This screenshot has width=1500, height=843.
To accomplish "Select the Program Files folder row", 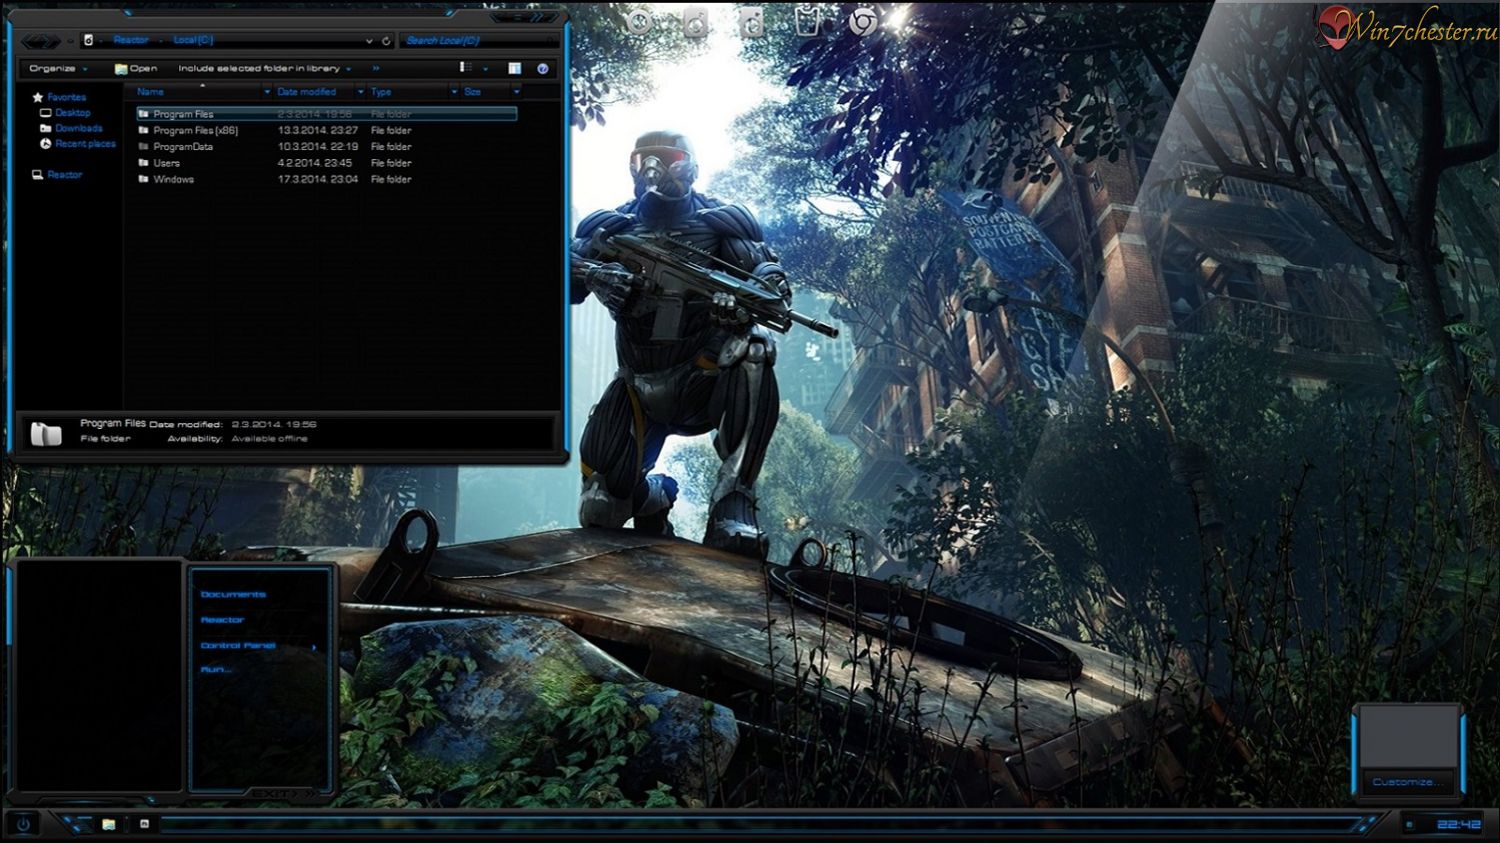I will point(326,114).
